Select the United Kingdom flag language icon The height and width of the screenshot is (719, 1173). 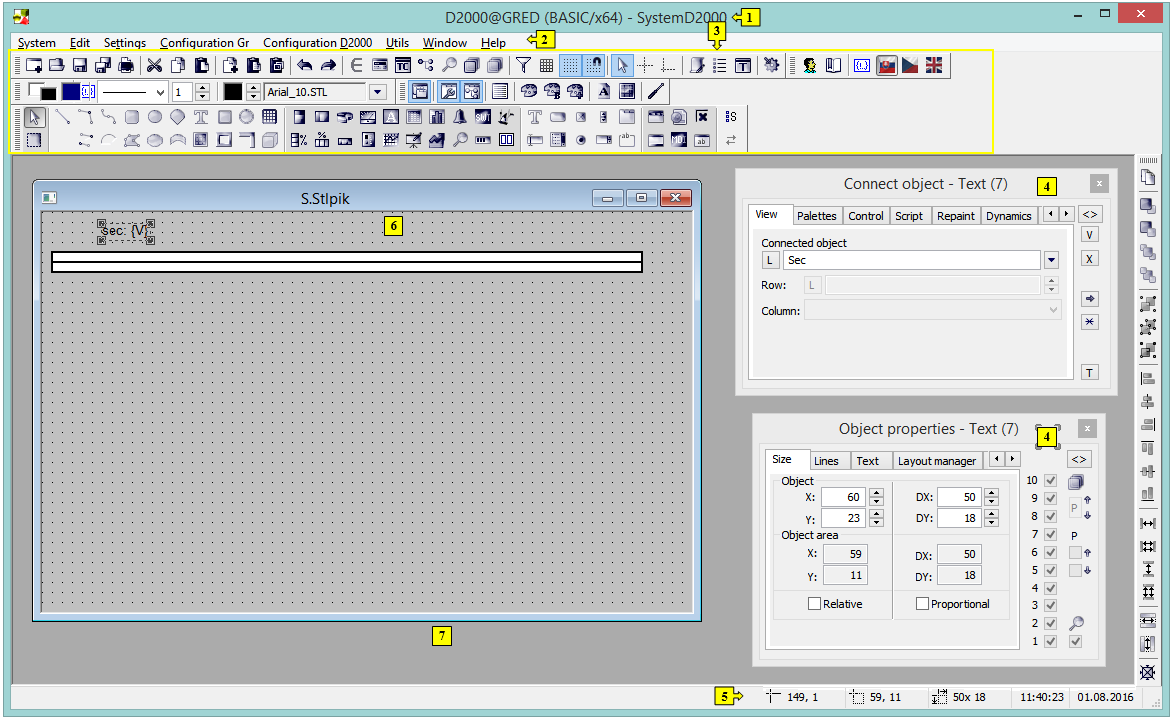pos(933,66)
